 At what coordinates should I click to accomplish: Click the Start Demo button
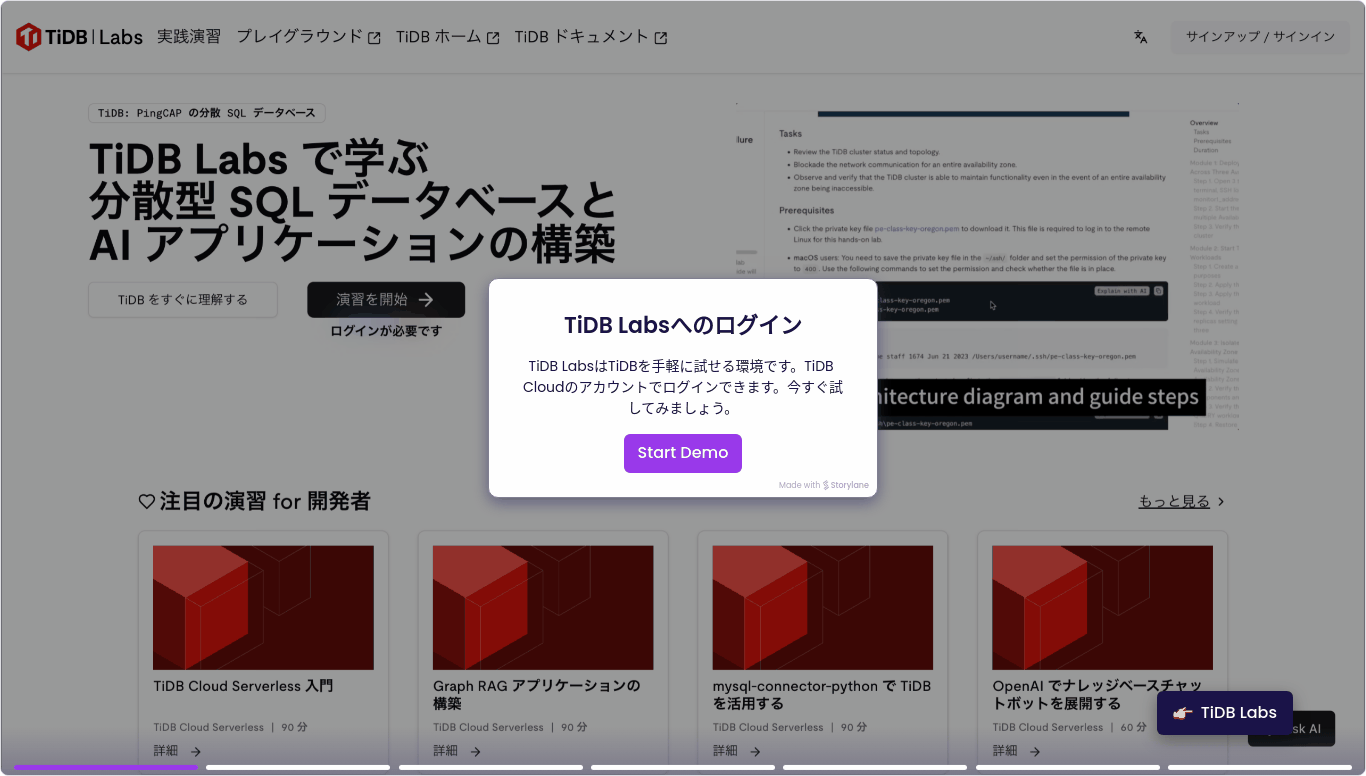pyautogui.click(x=683, y=453)
